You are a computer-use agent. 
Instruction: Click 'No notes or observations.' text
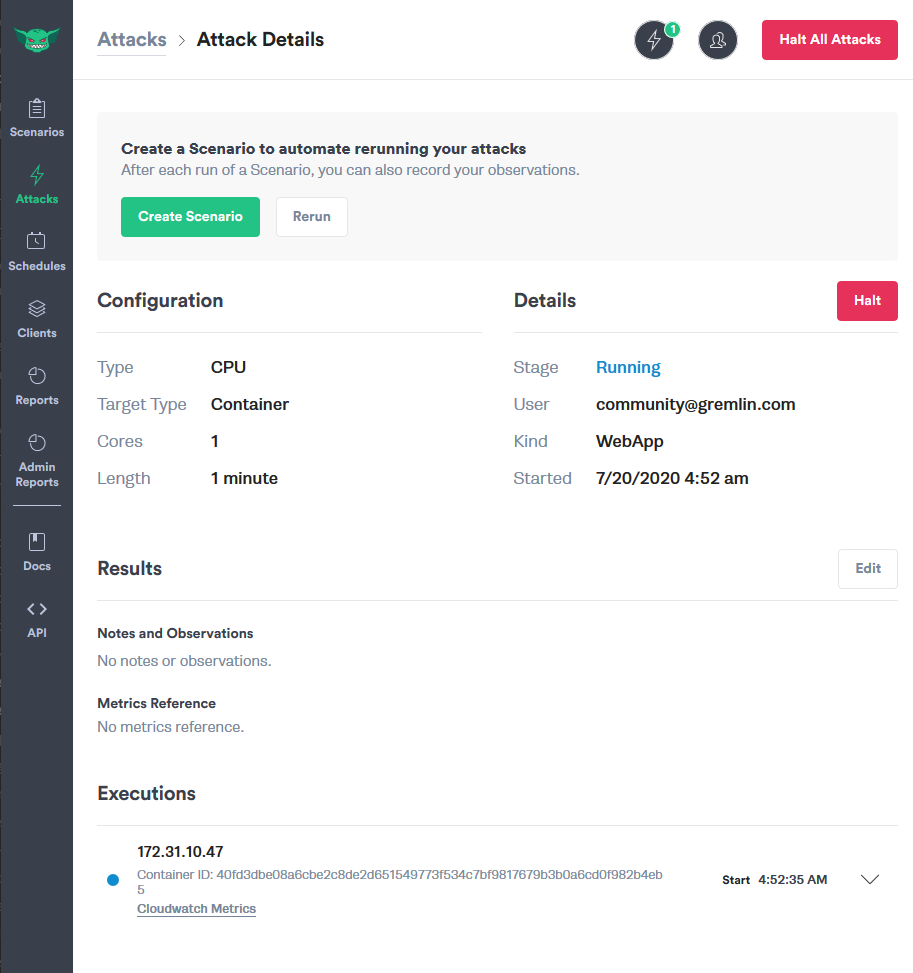pyautogui.click(x=184, y=661)
